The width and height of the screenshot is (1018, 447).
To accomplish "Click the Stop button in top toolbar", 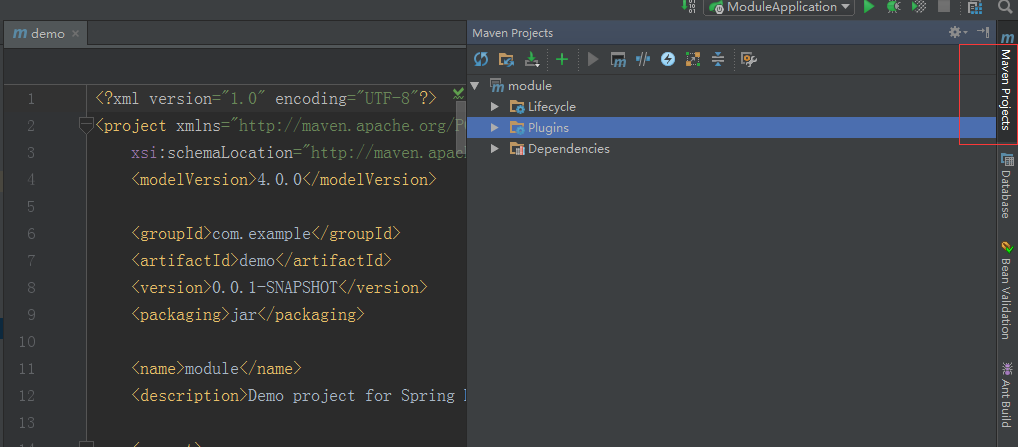I will pyautogui.click(x=944, y=6).
